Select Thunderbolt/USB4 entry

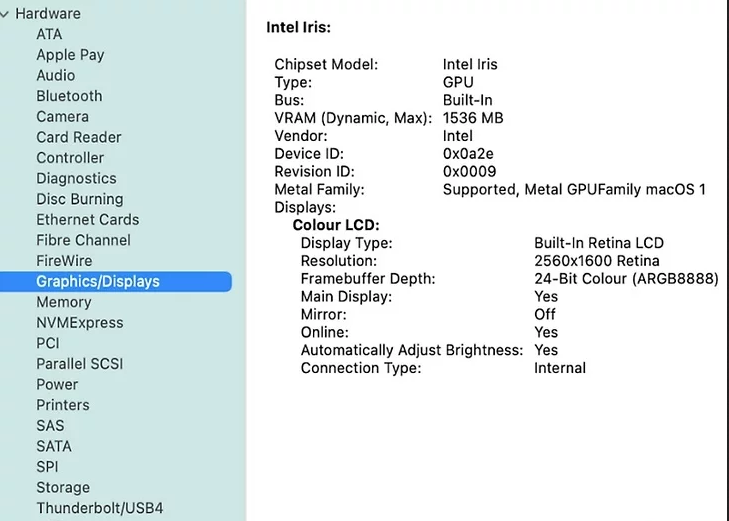99,508
